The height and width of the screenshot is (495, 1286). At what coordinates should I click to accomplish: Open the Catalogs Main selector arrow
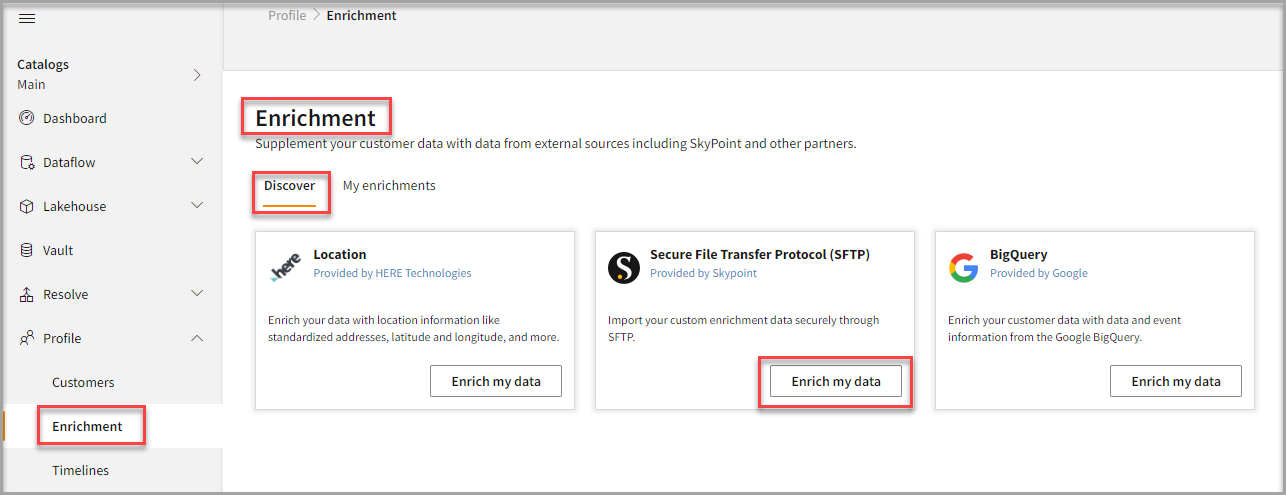pos(197,74)
